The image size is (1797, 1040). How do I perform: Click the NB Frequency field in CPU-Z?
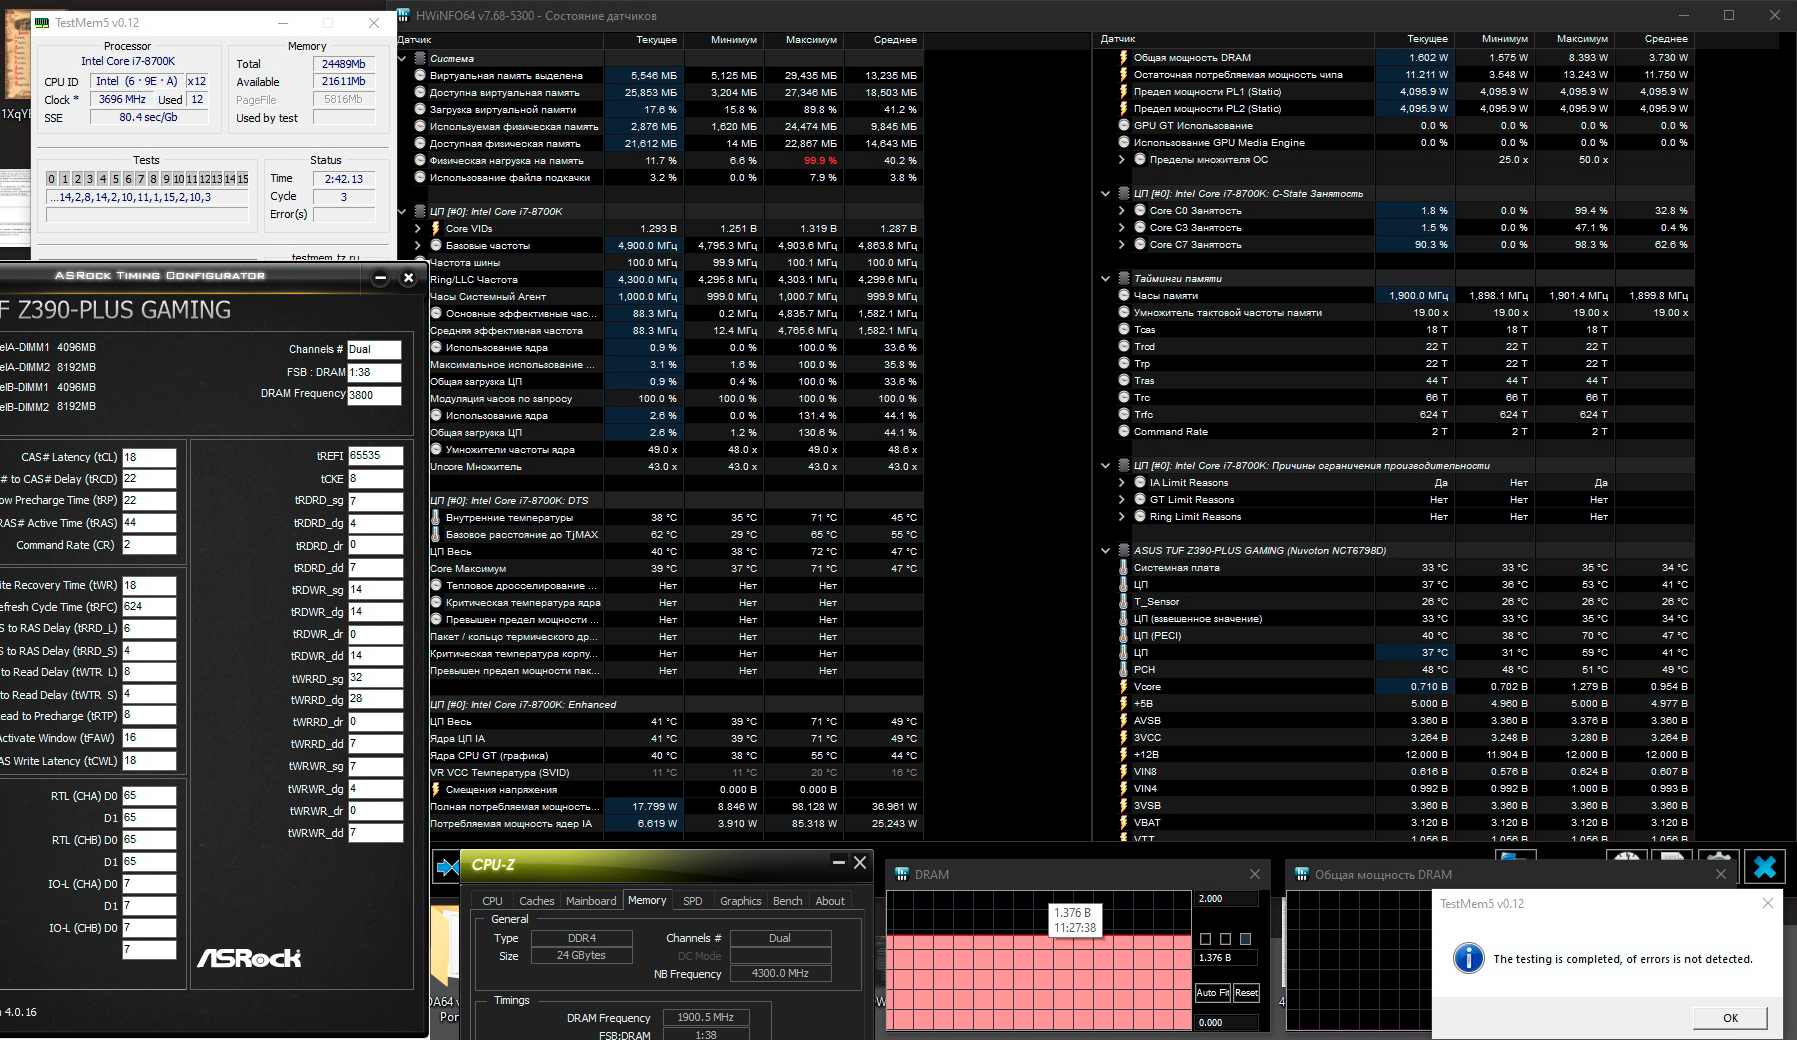tap(780, 973)
